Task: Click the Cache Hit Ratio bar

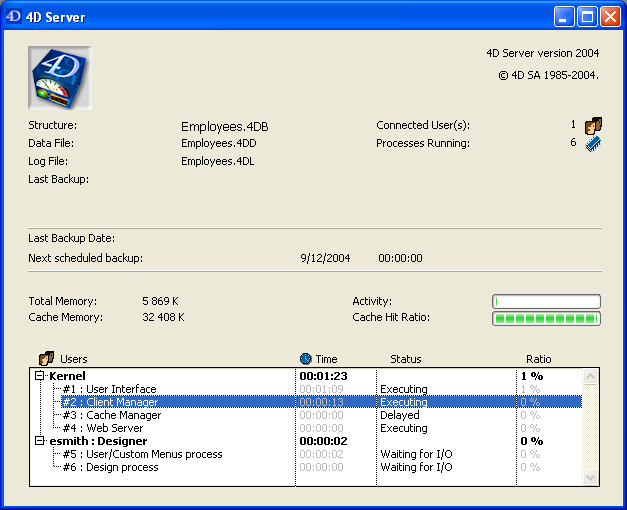Action: [x=546, y=319]
